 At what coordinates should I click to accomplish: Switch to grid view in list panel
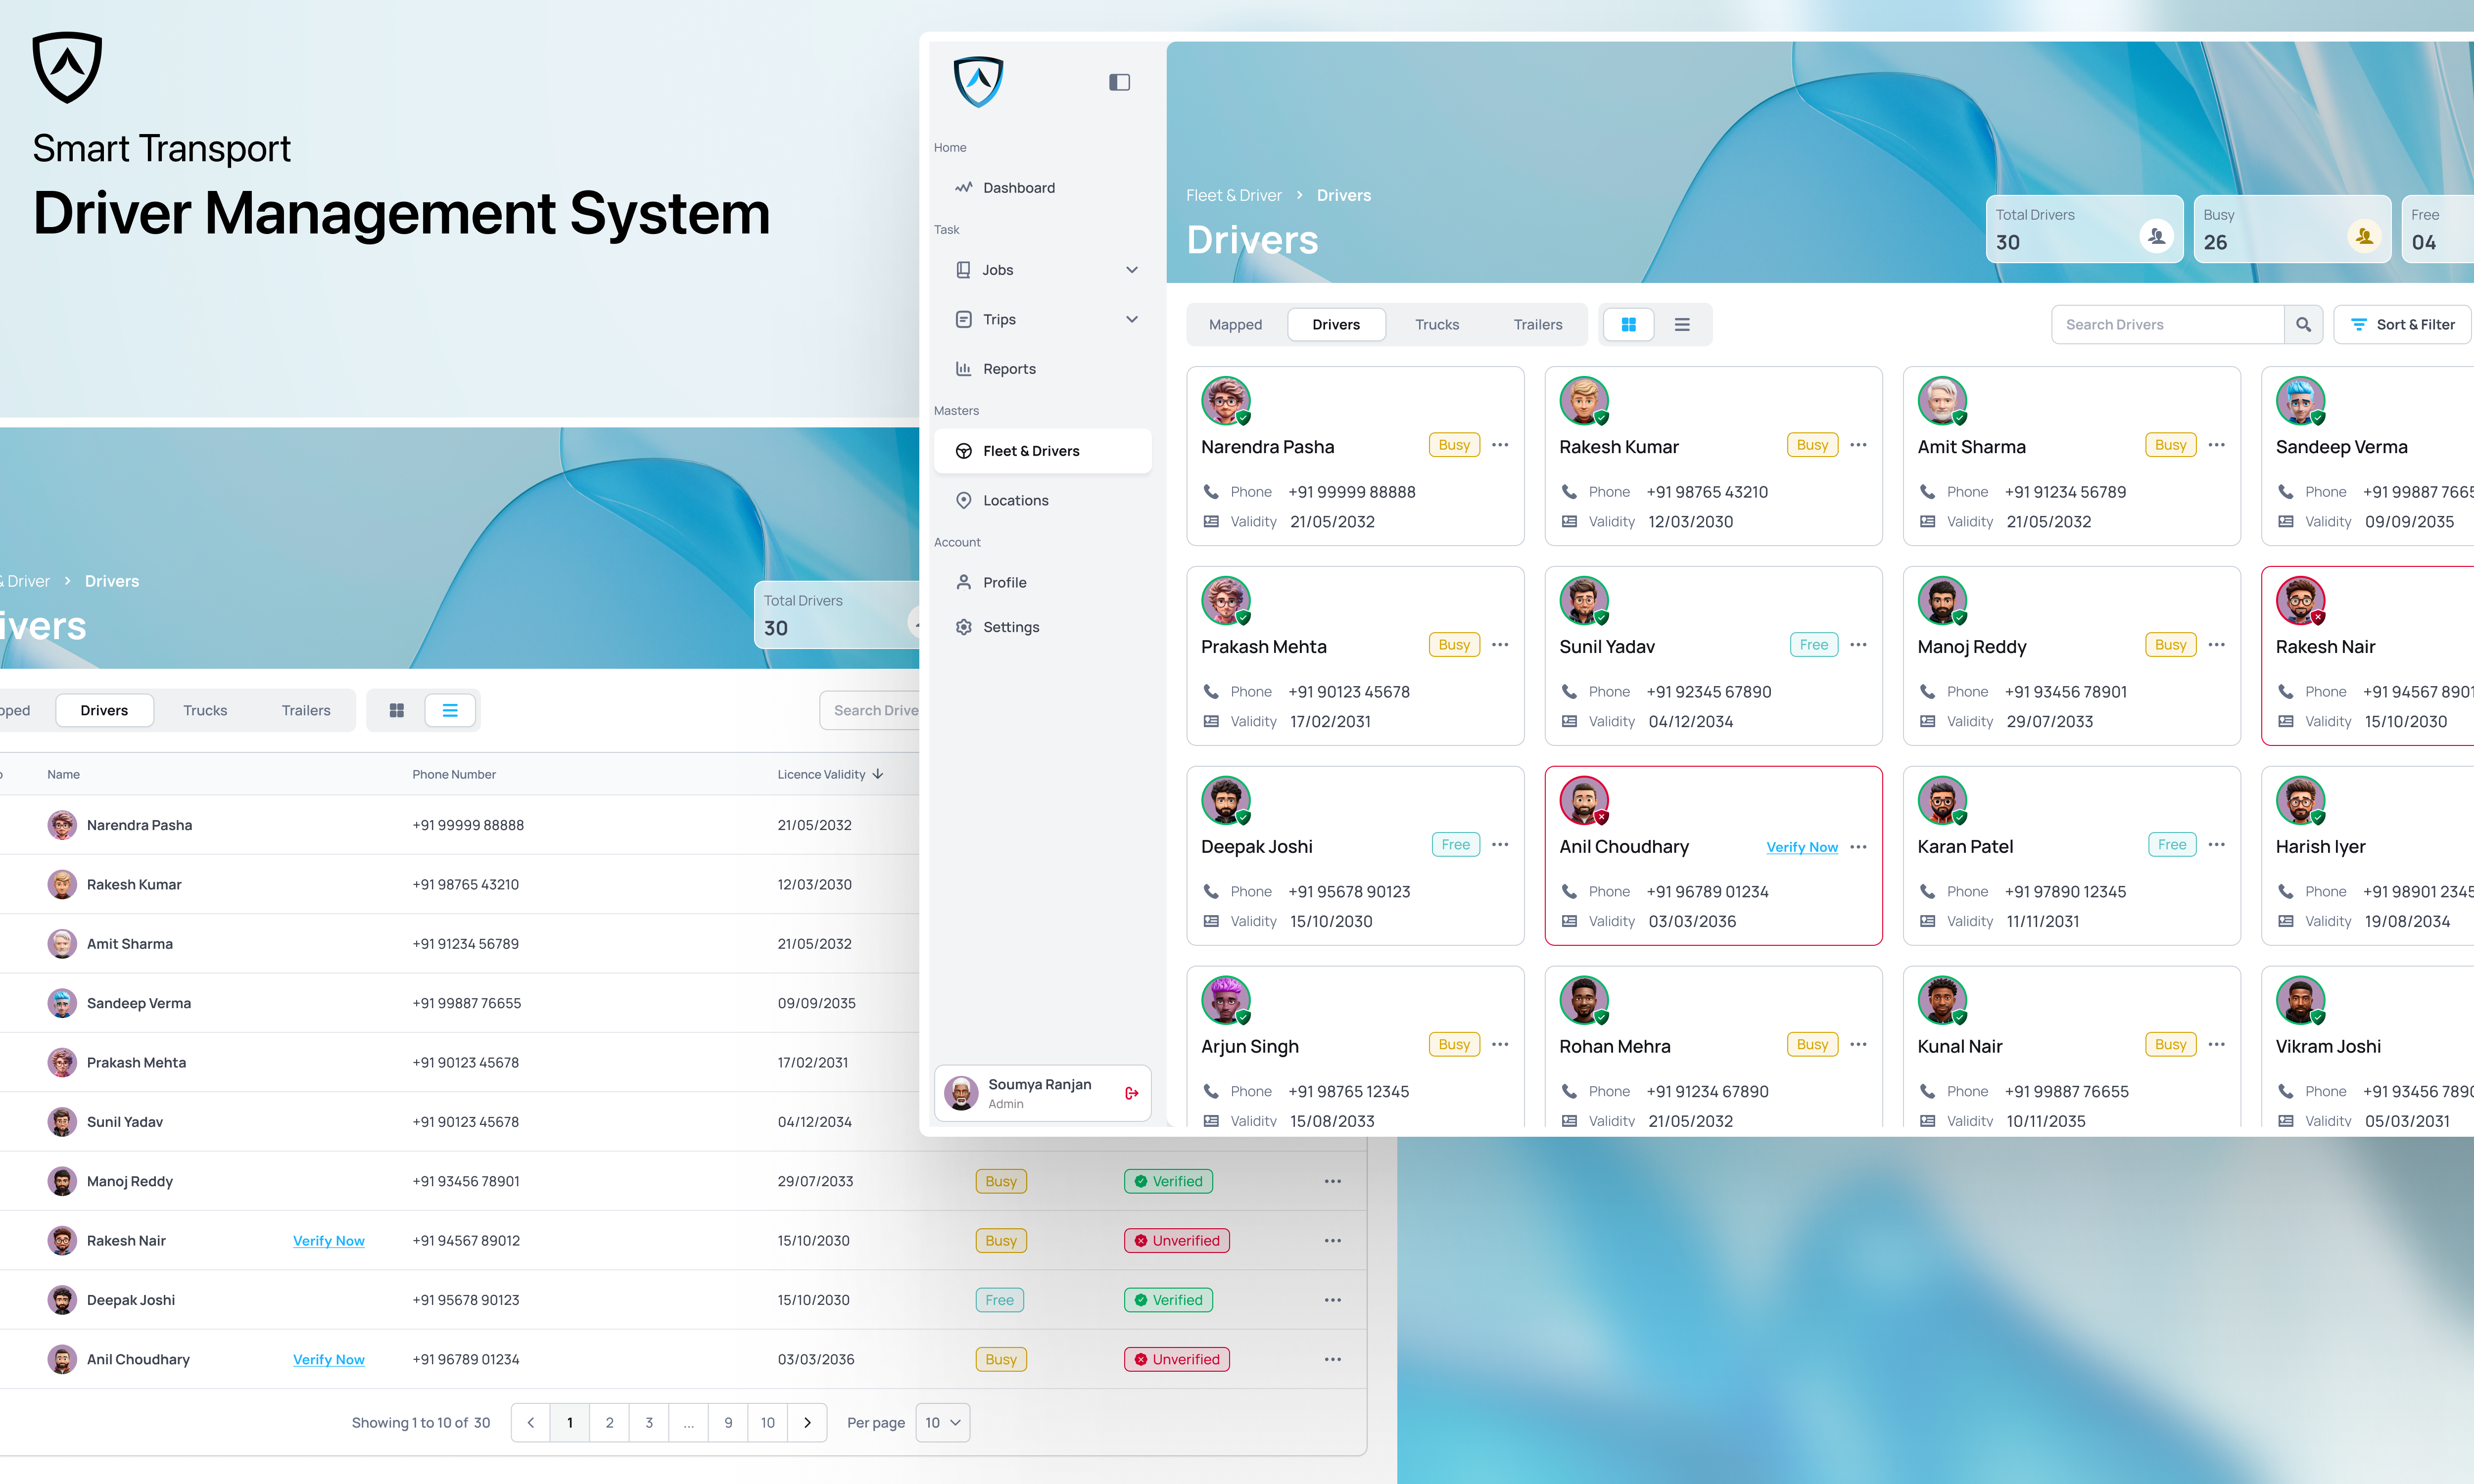click(396, 711)
